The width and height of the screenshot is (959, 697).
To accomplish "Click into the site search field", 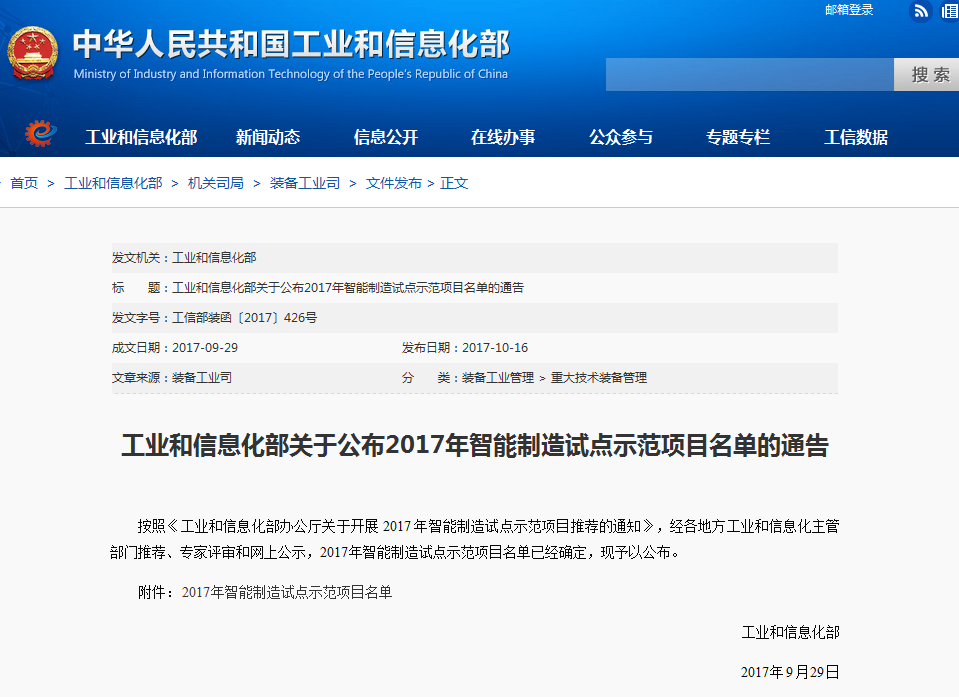I will point(750,75).
